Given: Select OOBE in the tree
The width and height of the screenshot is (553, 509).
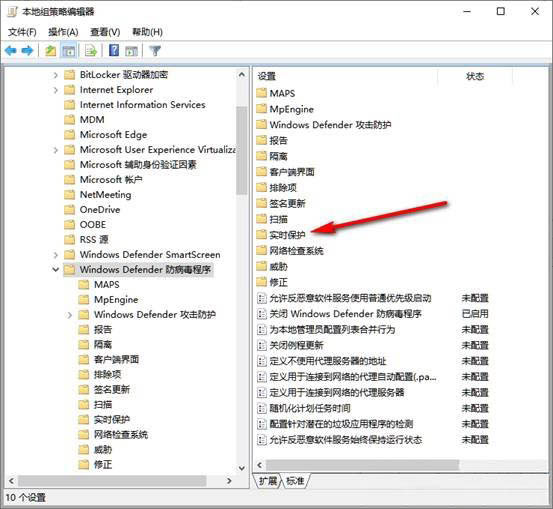Looking at the screenshot, I should tap(93, 225).
